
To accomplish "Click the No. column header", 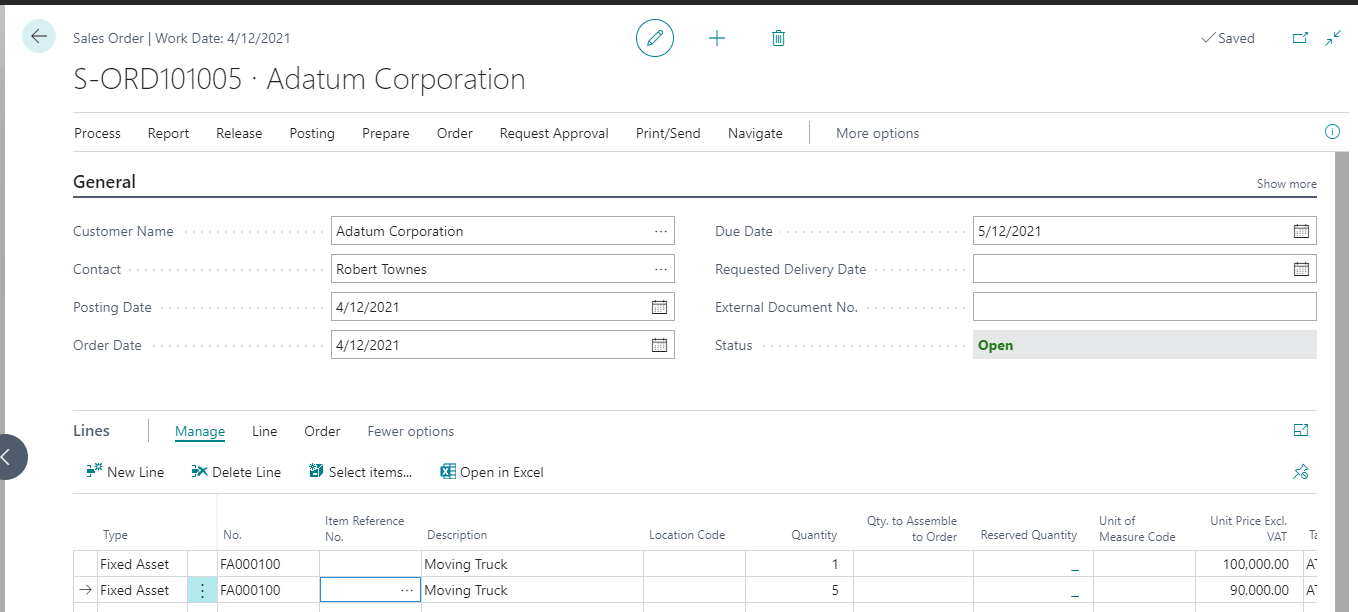I will click(233, 535).
